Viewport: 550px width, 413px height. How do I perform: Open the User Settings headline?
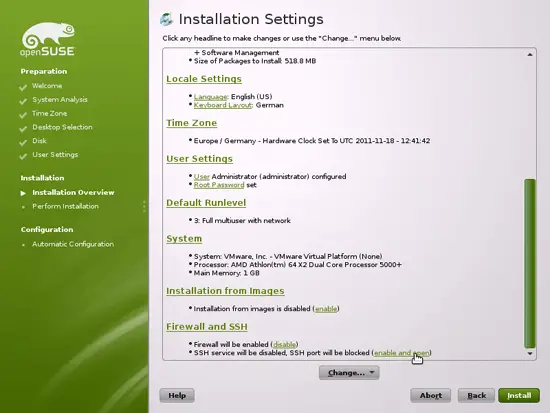[199, 159]
